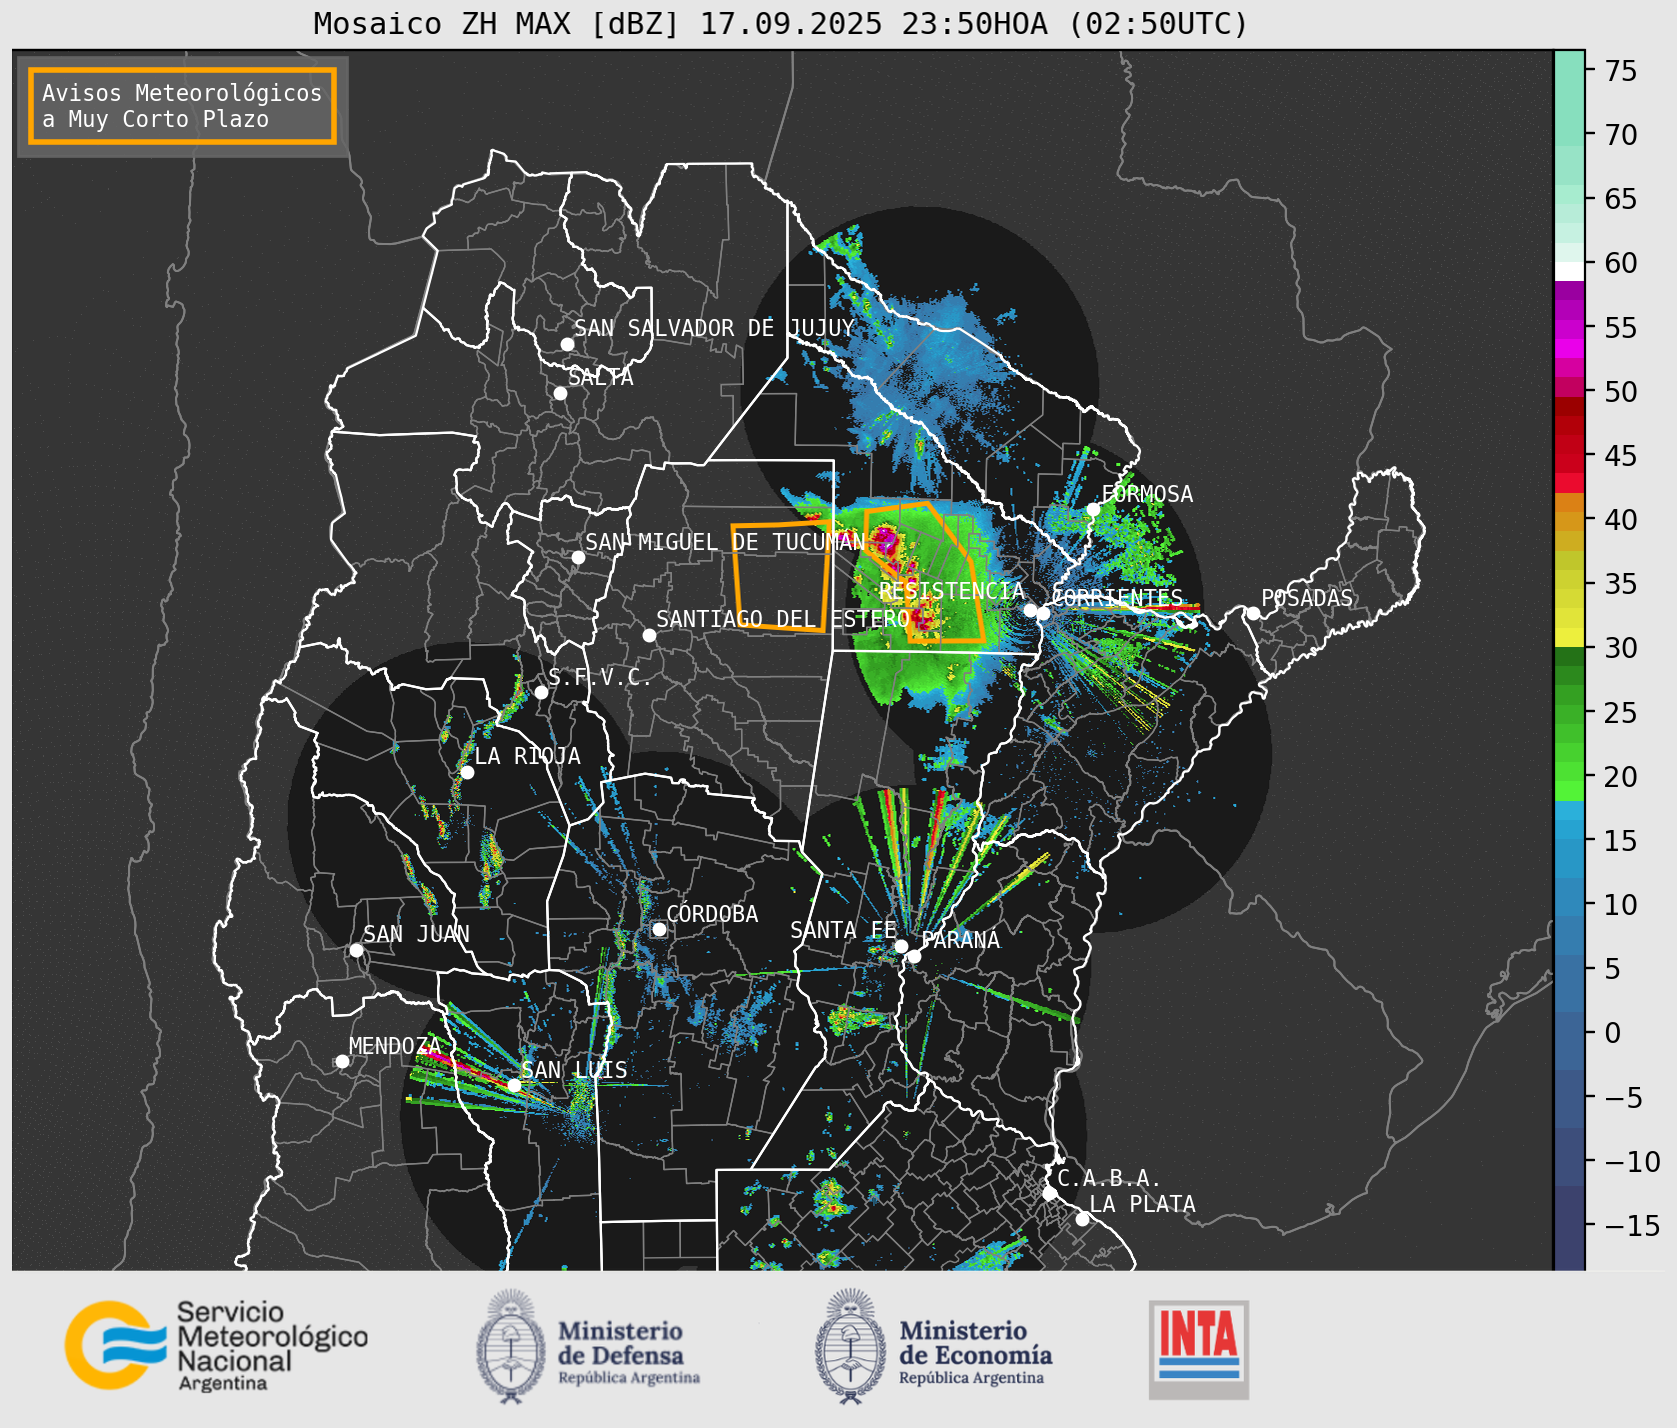Click the −10 colorbar tick label
Screen dimensions: 1677x1428
1632,1162
